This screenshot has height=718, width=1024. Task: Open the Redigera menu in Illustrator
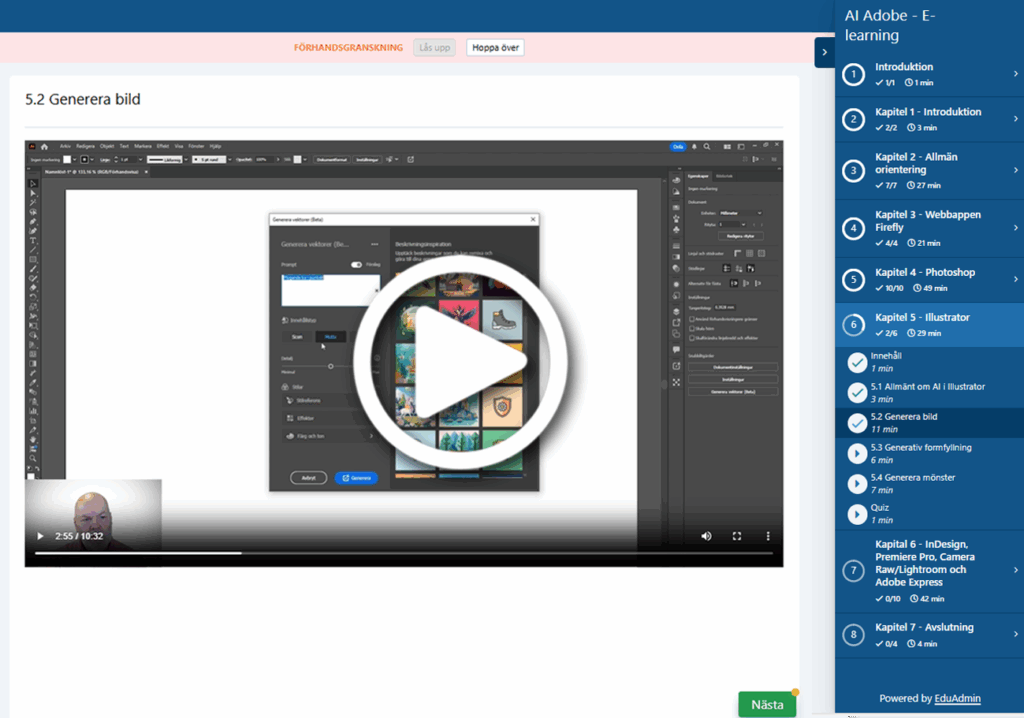pyautogui.click(x=85, y=146)
